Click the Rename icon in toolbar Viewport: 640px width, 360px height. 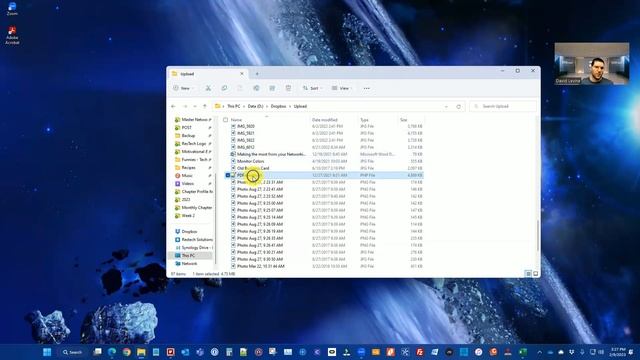256,88
